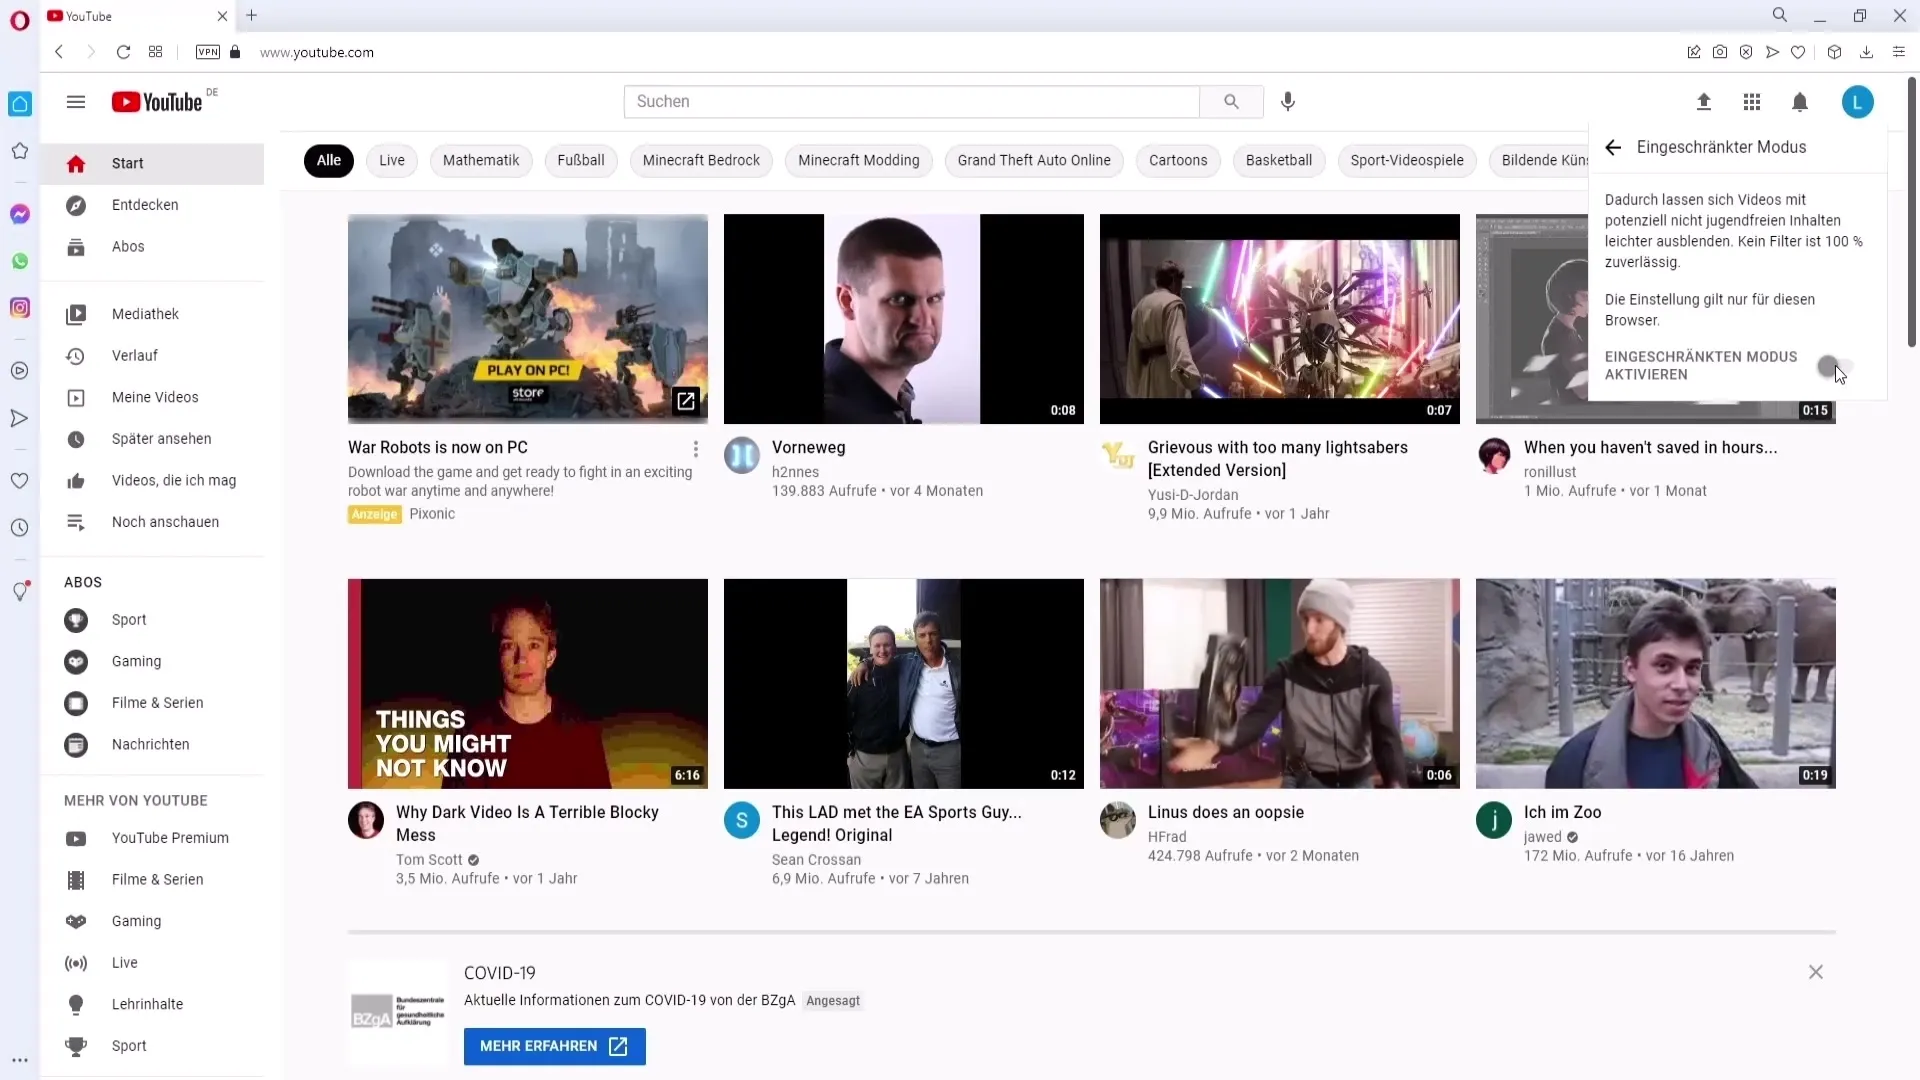Expand the Bildende Kü... filter option
Screen dimensions: 1920x1080
click(x=1549, y=160)
